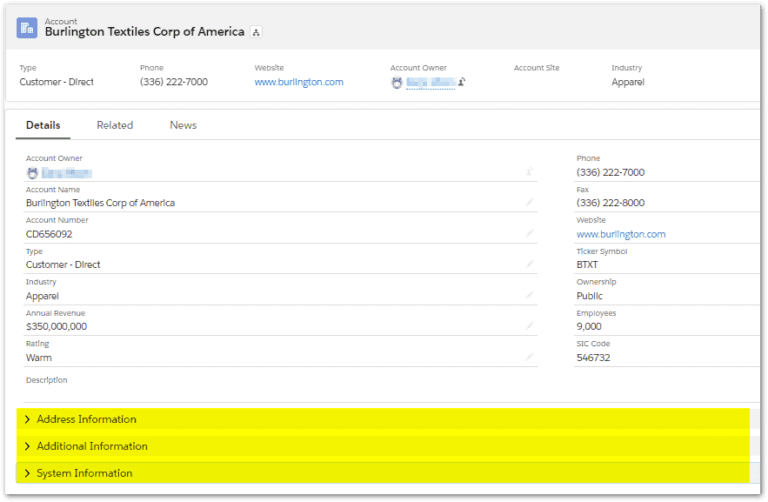768x502 pixels.
Task: Select account number CD656092
Action: pos(49,234)
